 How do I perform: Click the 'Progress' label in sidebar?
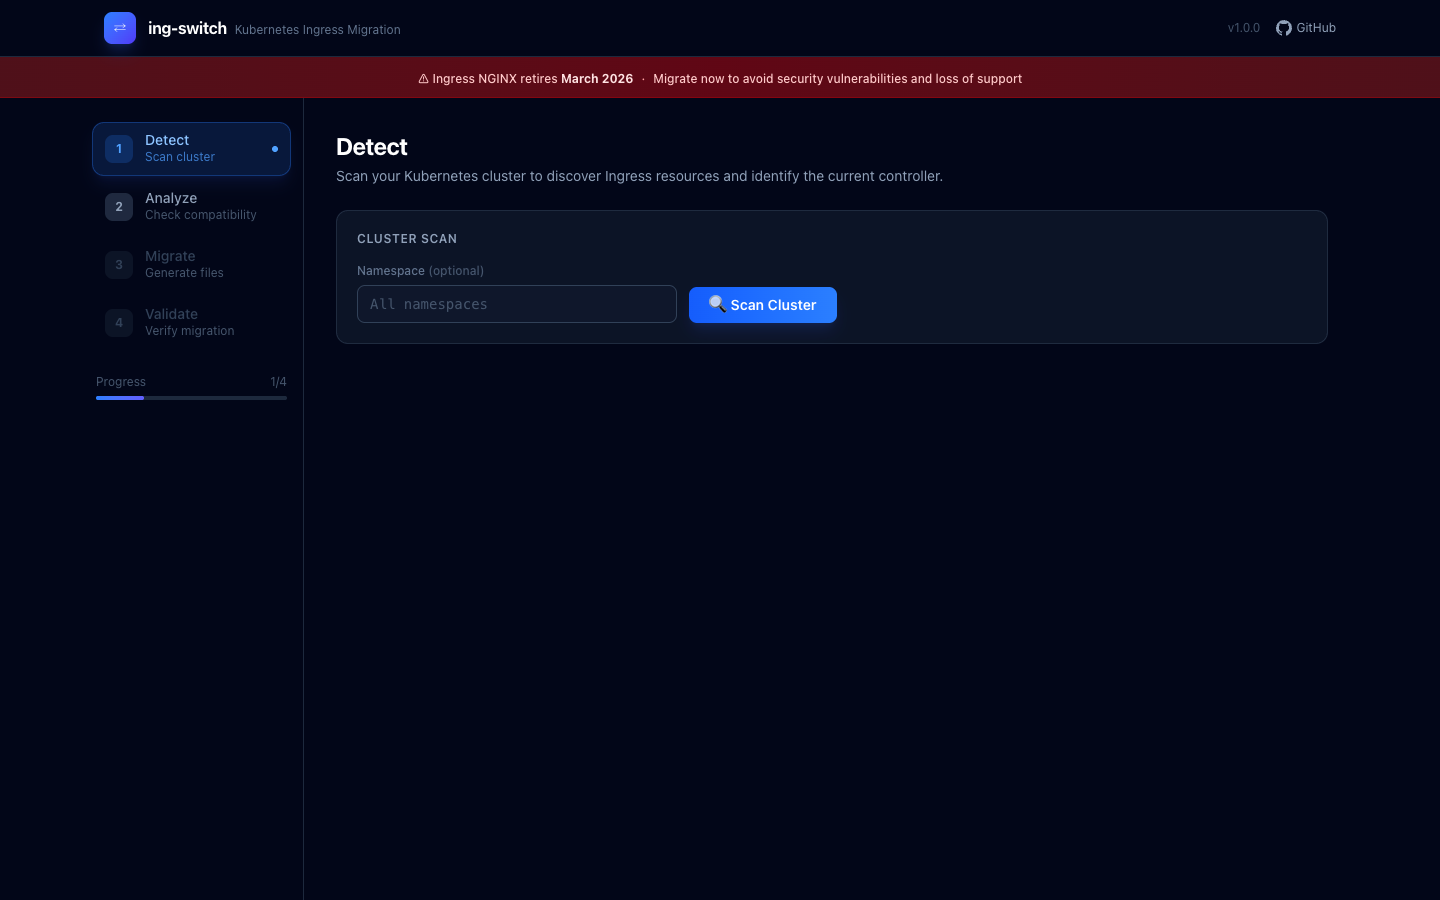tap(121, 382)
